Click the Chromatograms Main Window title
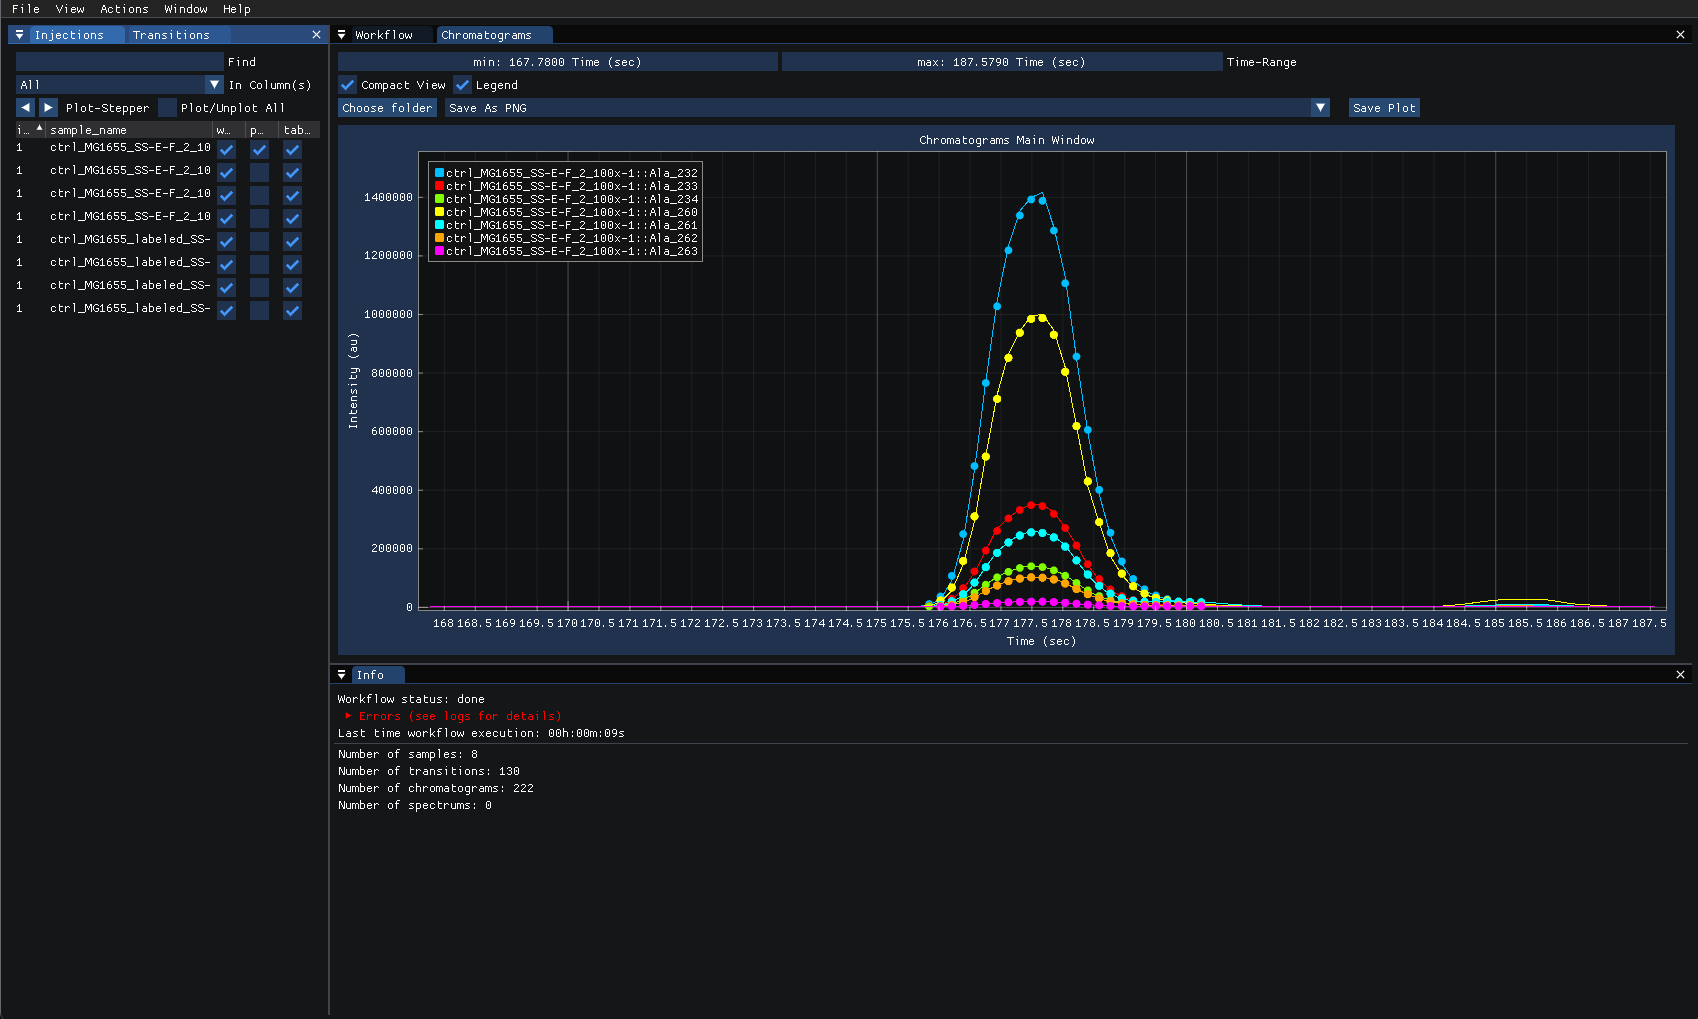Image resolution: width=1698 pixels, height=1019 pixels. pos(1007,140)
